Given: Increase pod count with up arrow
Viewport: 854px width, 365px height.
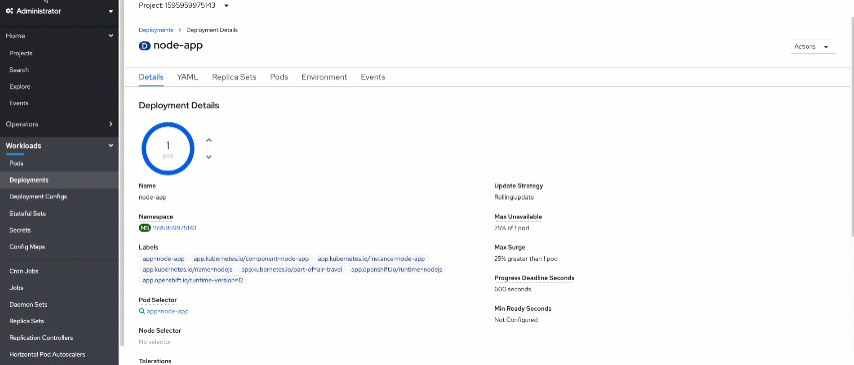Looking at the screenshot, I should pyautogui.click(x=209, y=140).
